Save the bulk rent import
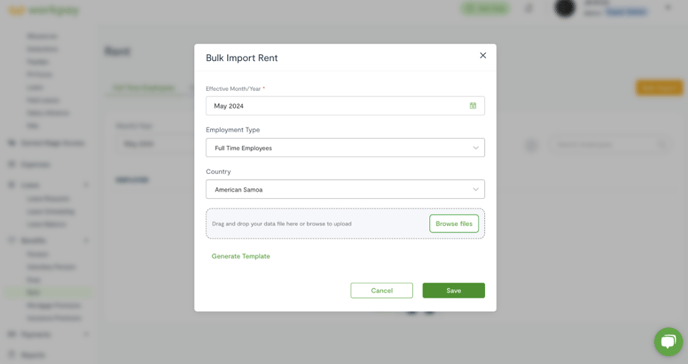 tap(454, 290)
